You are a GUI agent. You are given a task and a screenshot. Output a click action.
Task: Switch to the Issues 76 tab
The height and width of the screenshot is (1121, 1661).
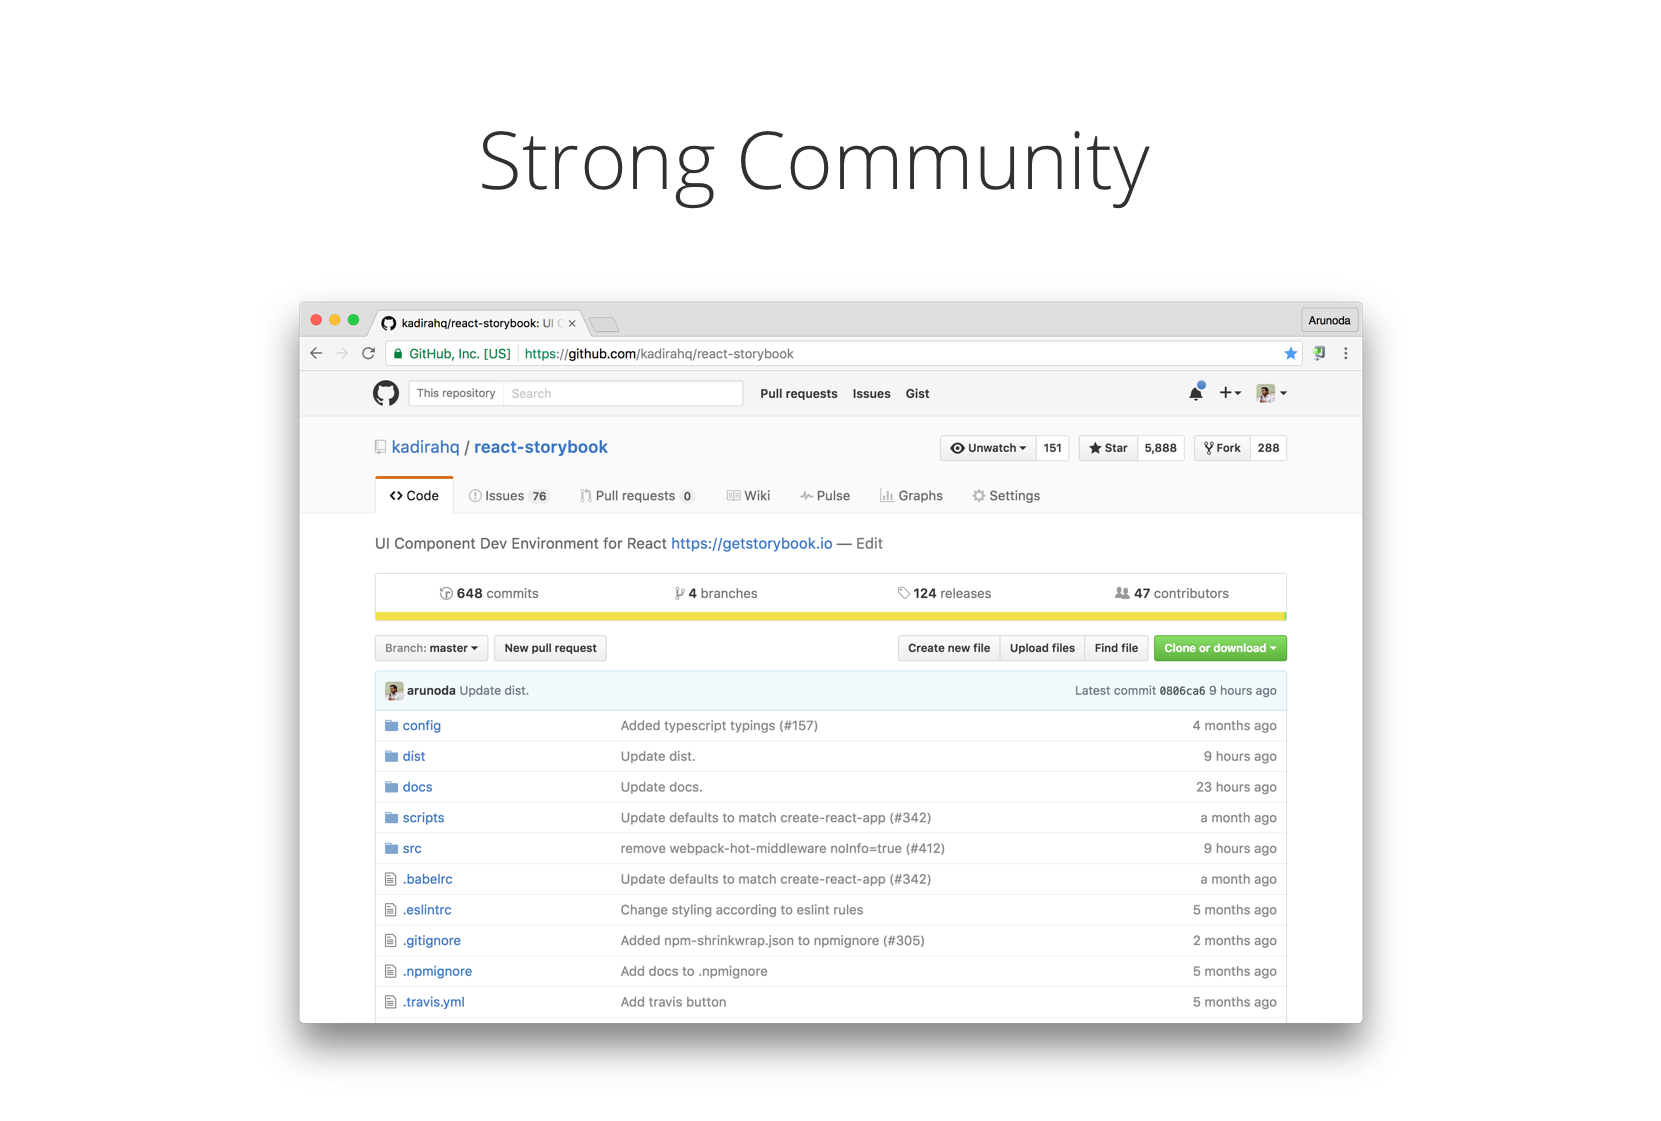[x=509, y=496]
